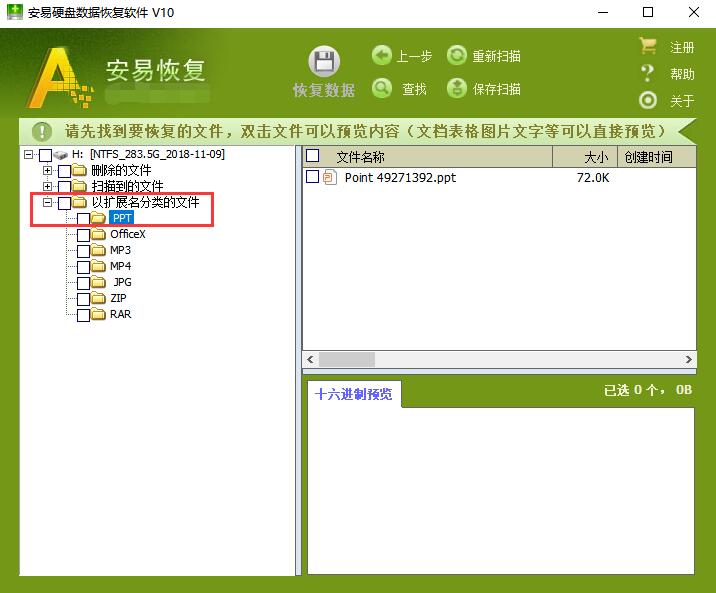Select the 删除的文件 tree label
716x593 pixels.
(121, 170)
